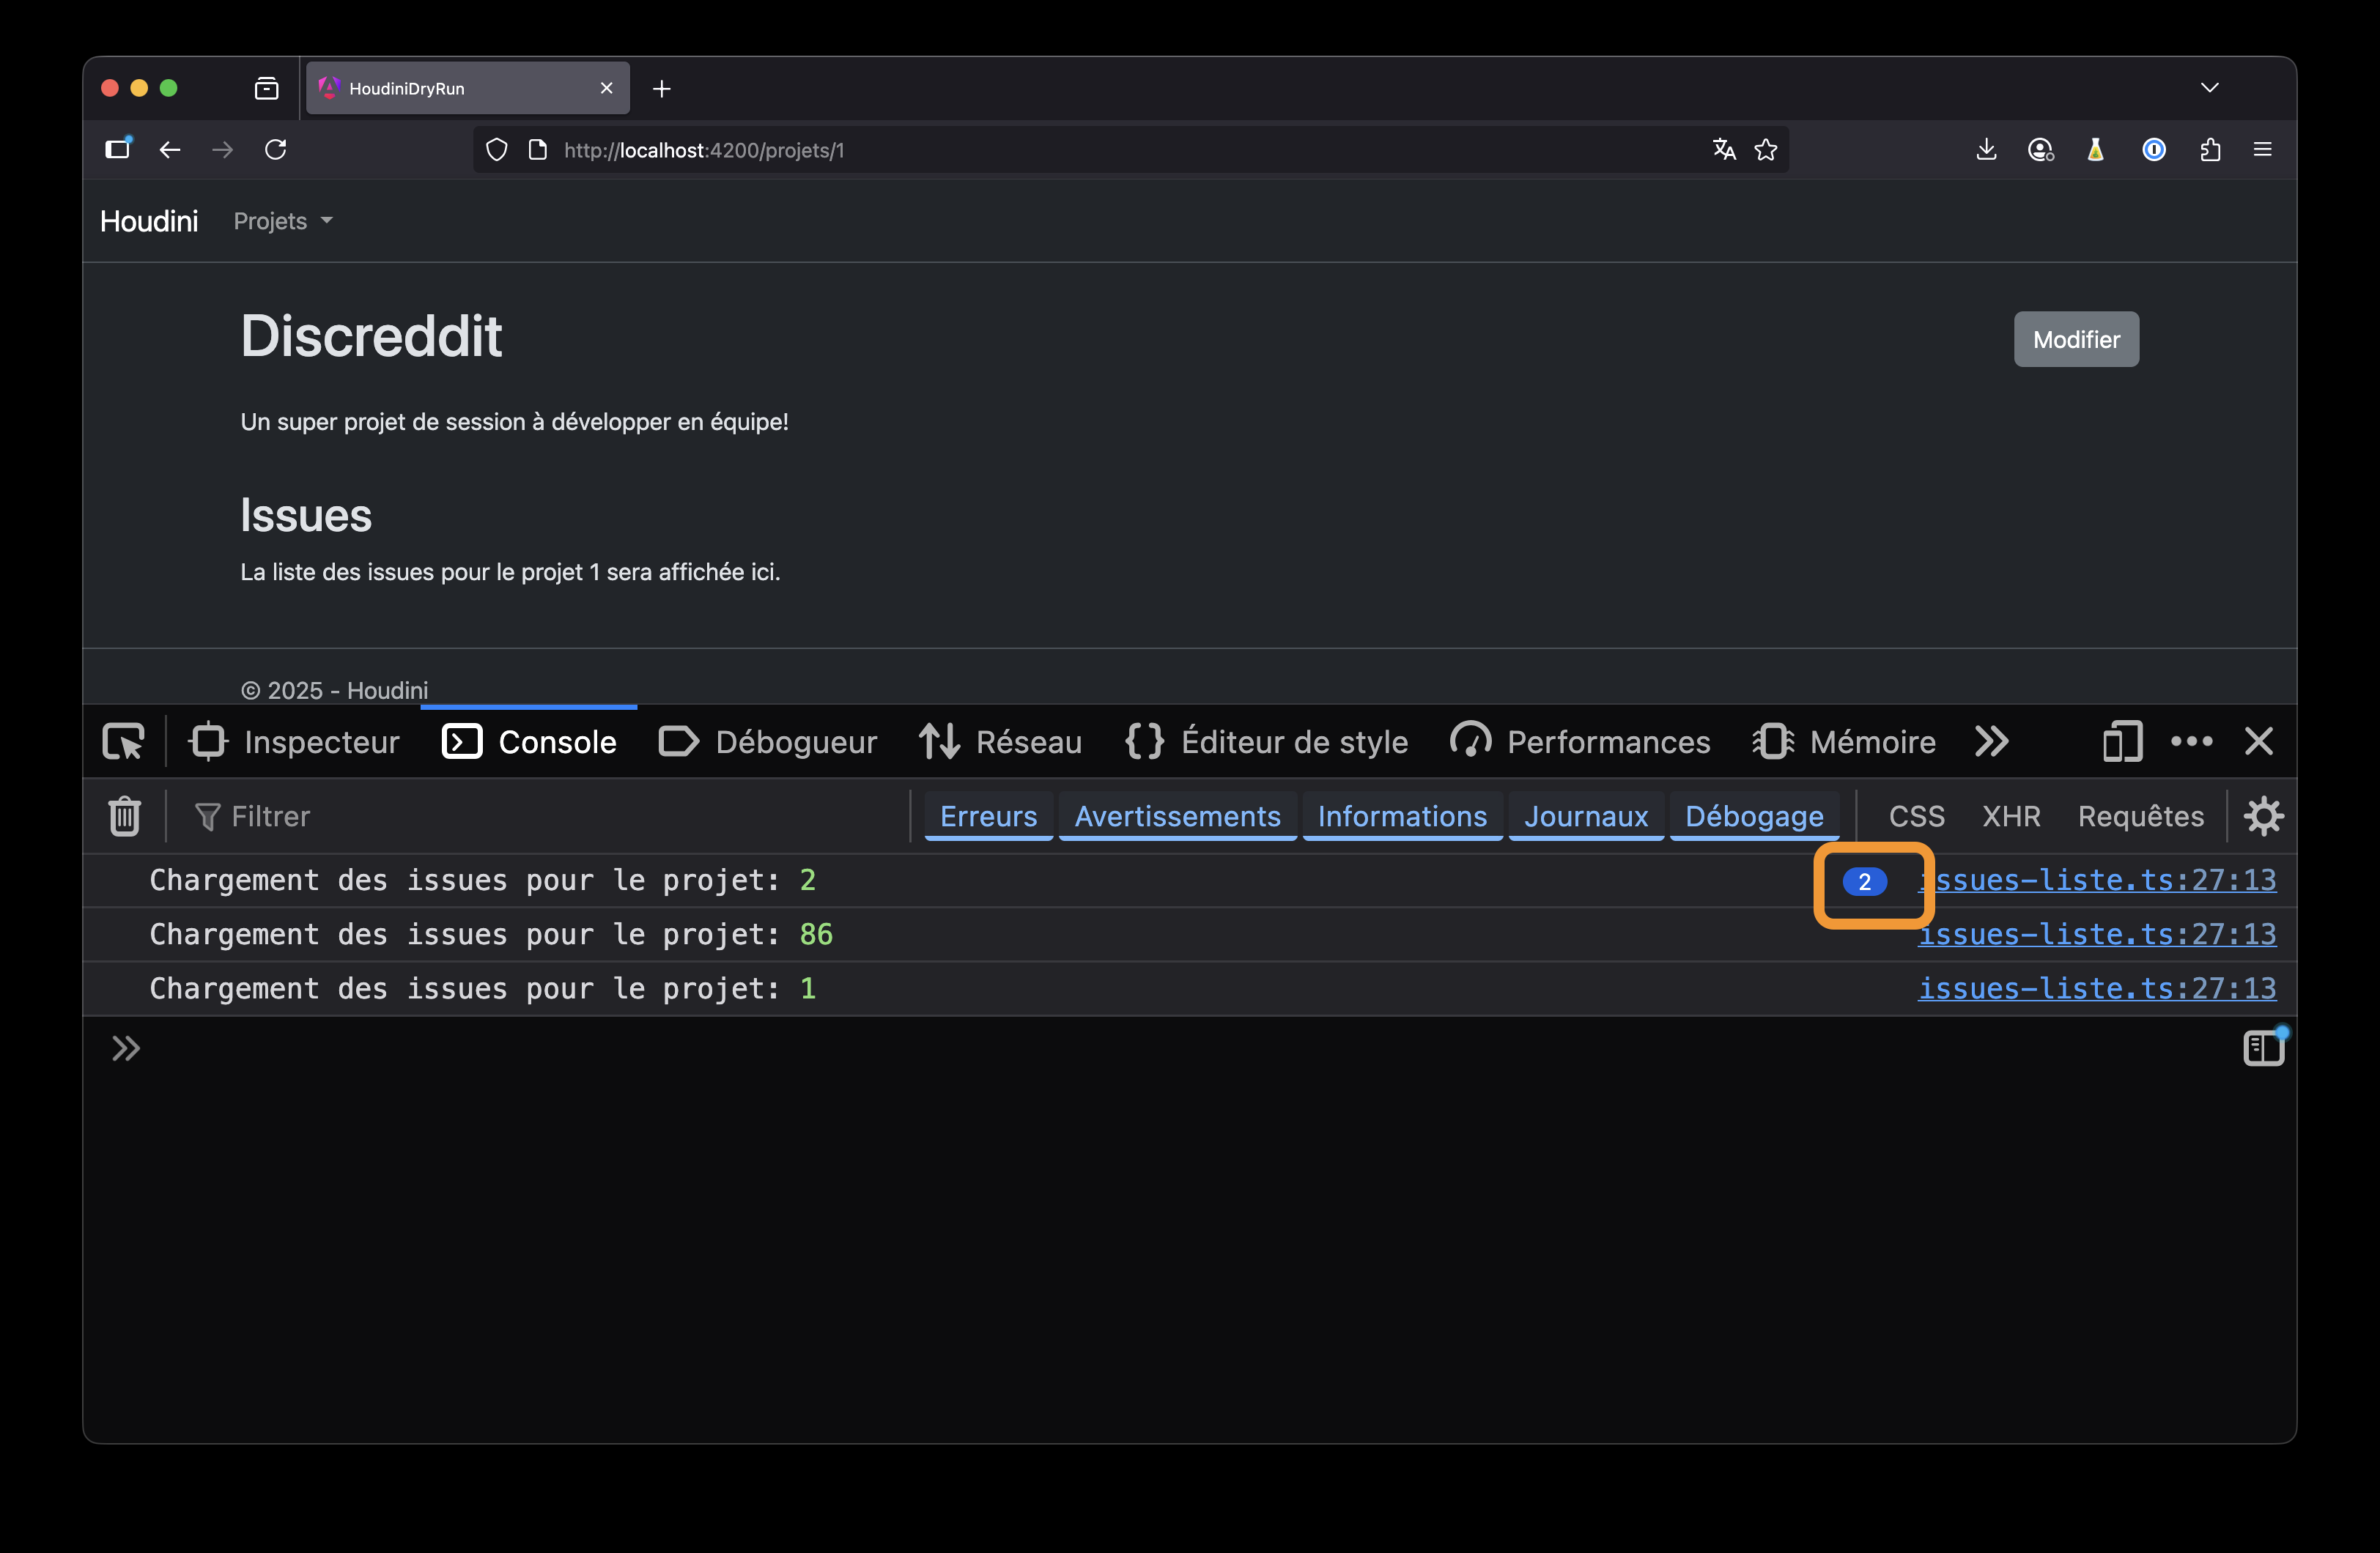
Task: Open Firefox downloads panel icon
Action: pos(1986,150)
